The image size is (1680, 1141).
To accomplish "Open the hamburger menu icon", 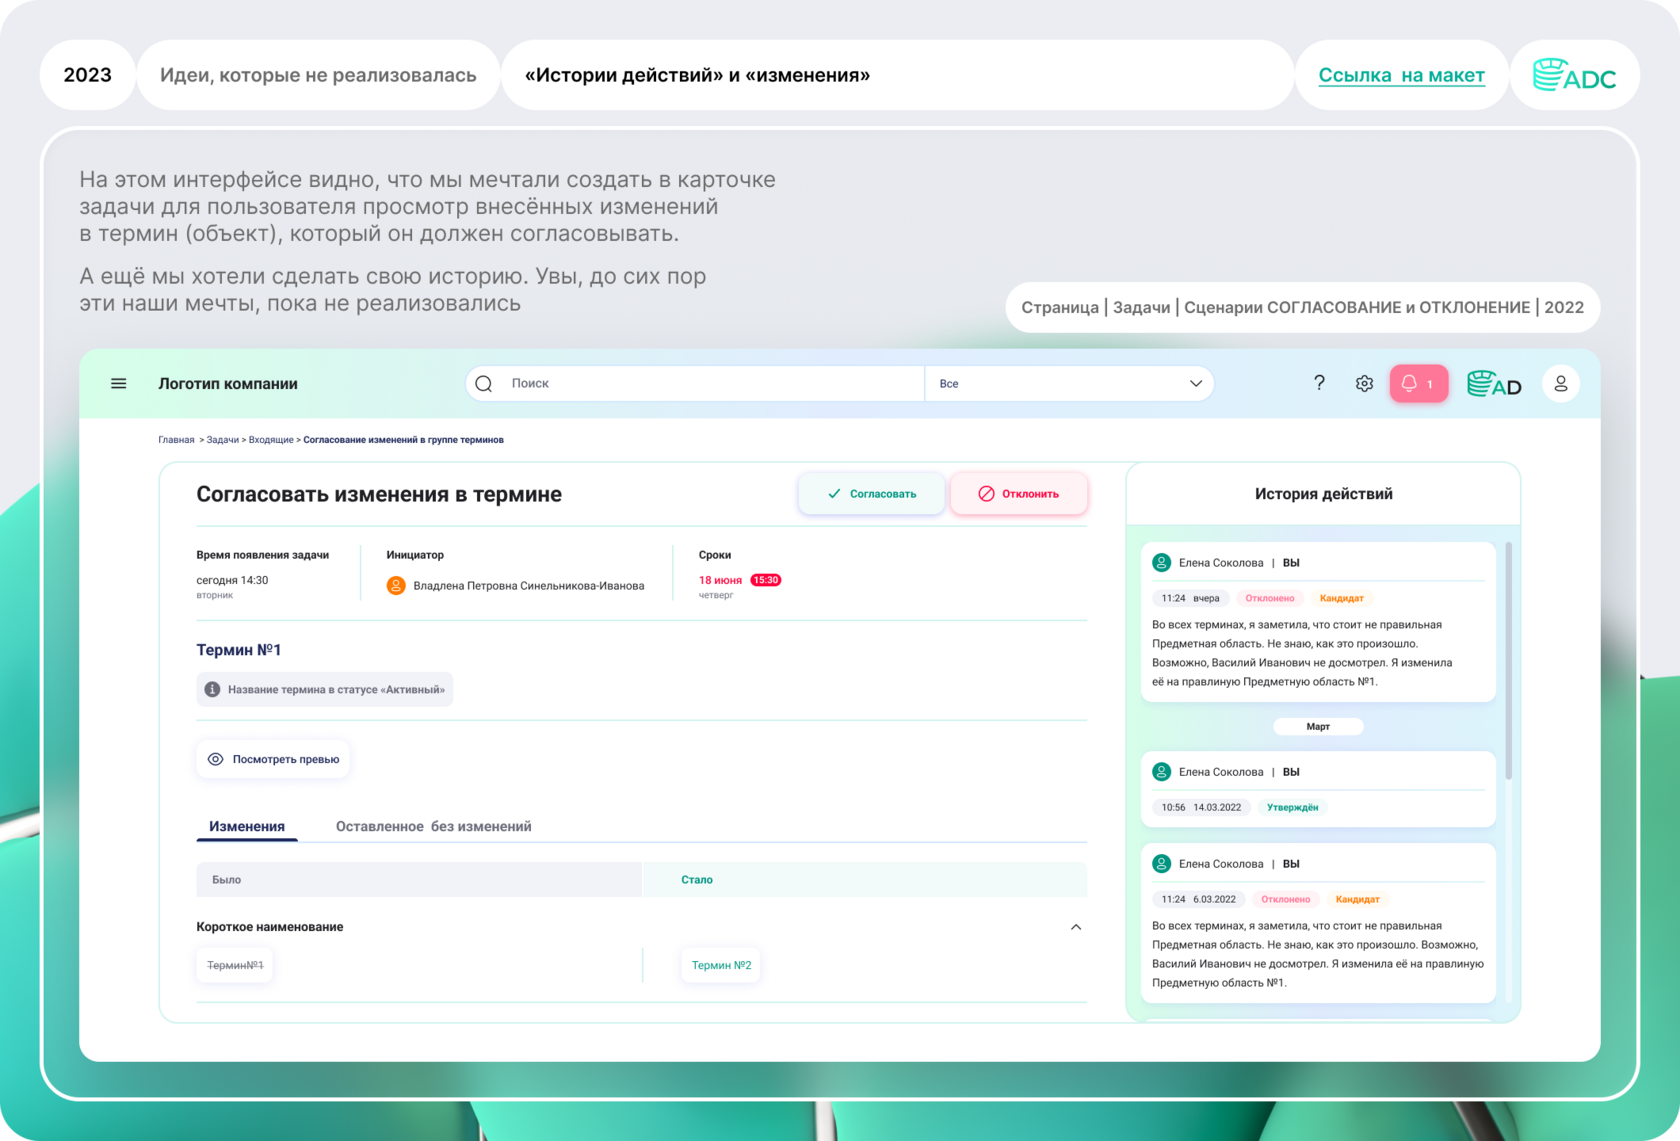I will click(x=118, y=384).
